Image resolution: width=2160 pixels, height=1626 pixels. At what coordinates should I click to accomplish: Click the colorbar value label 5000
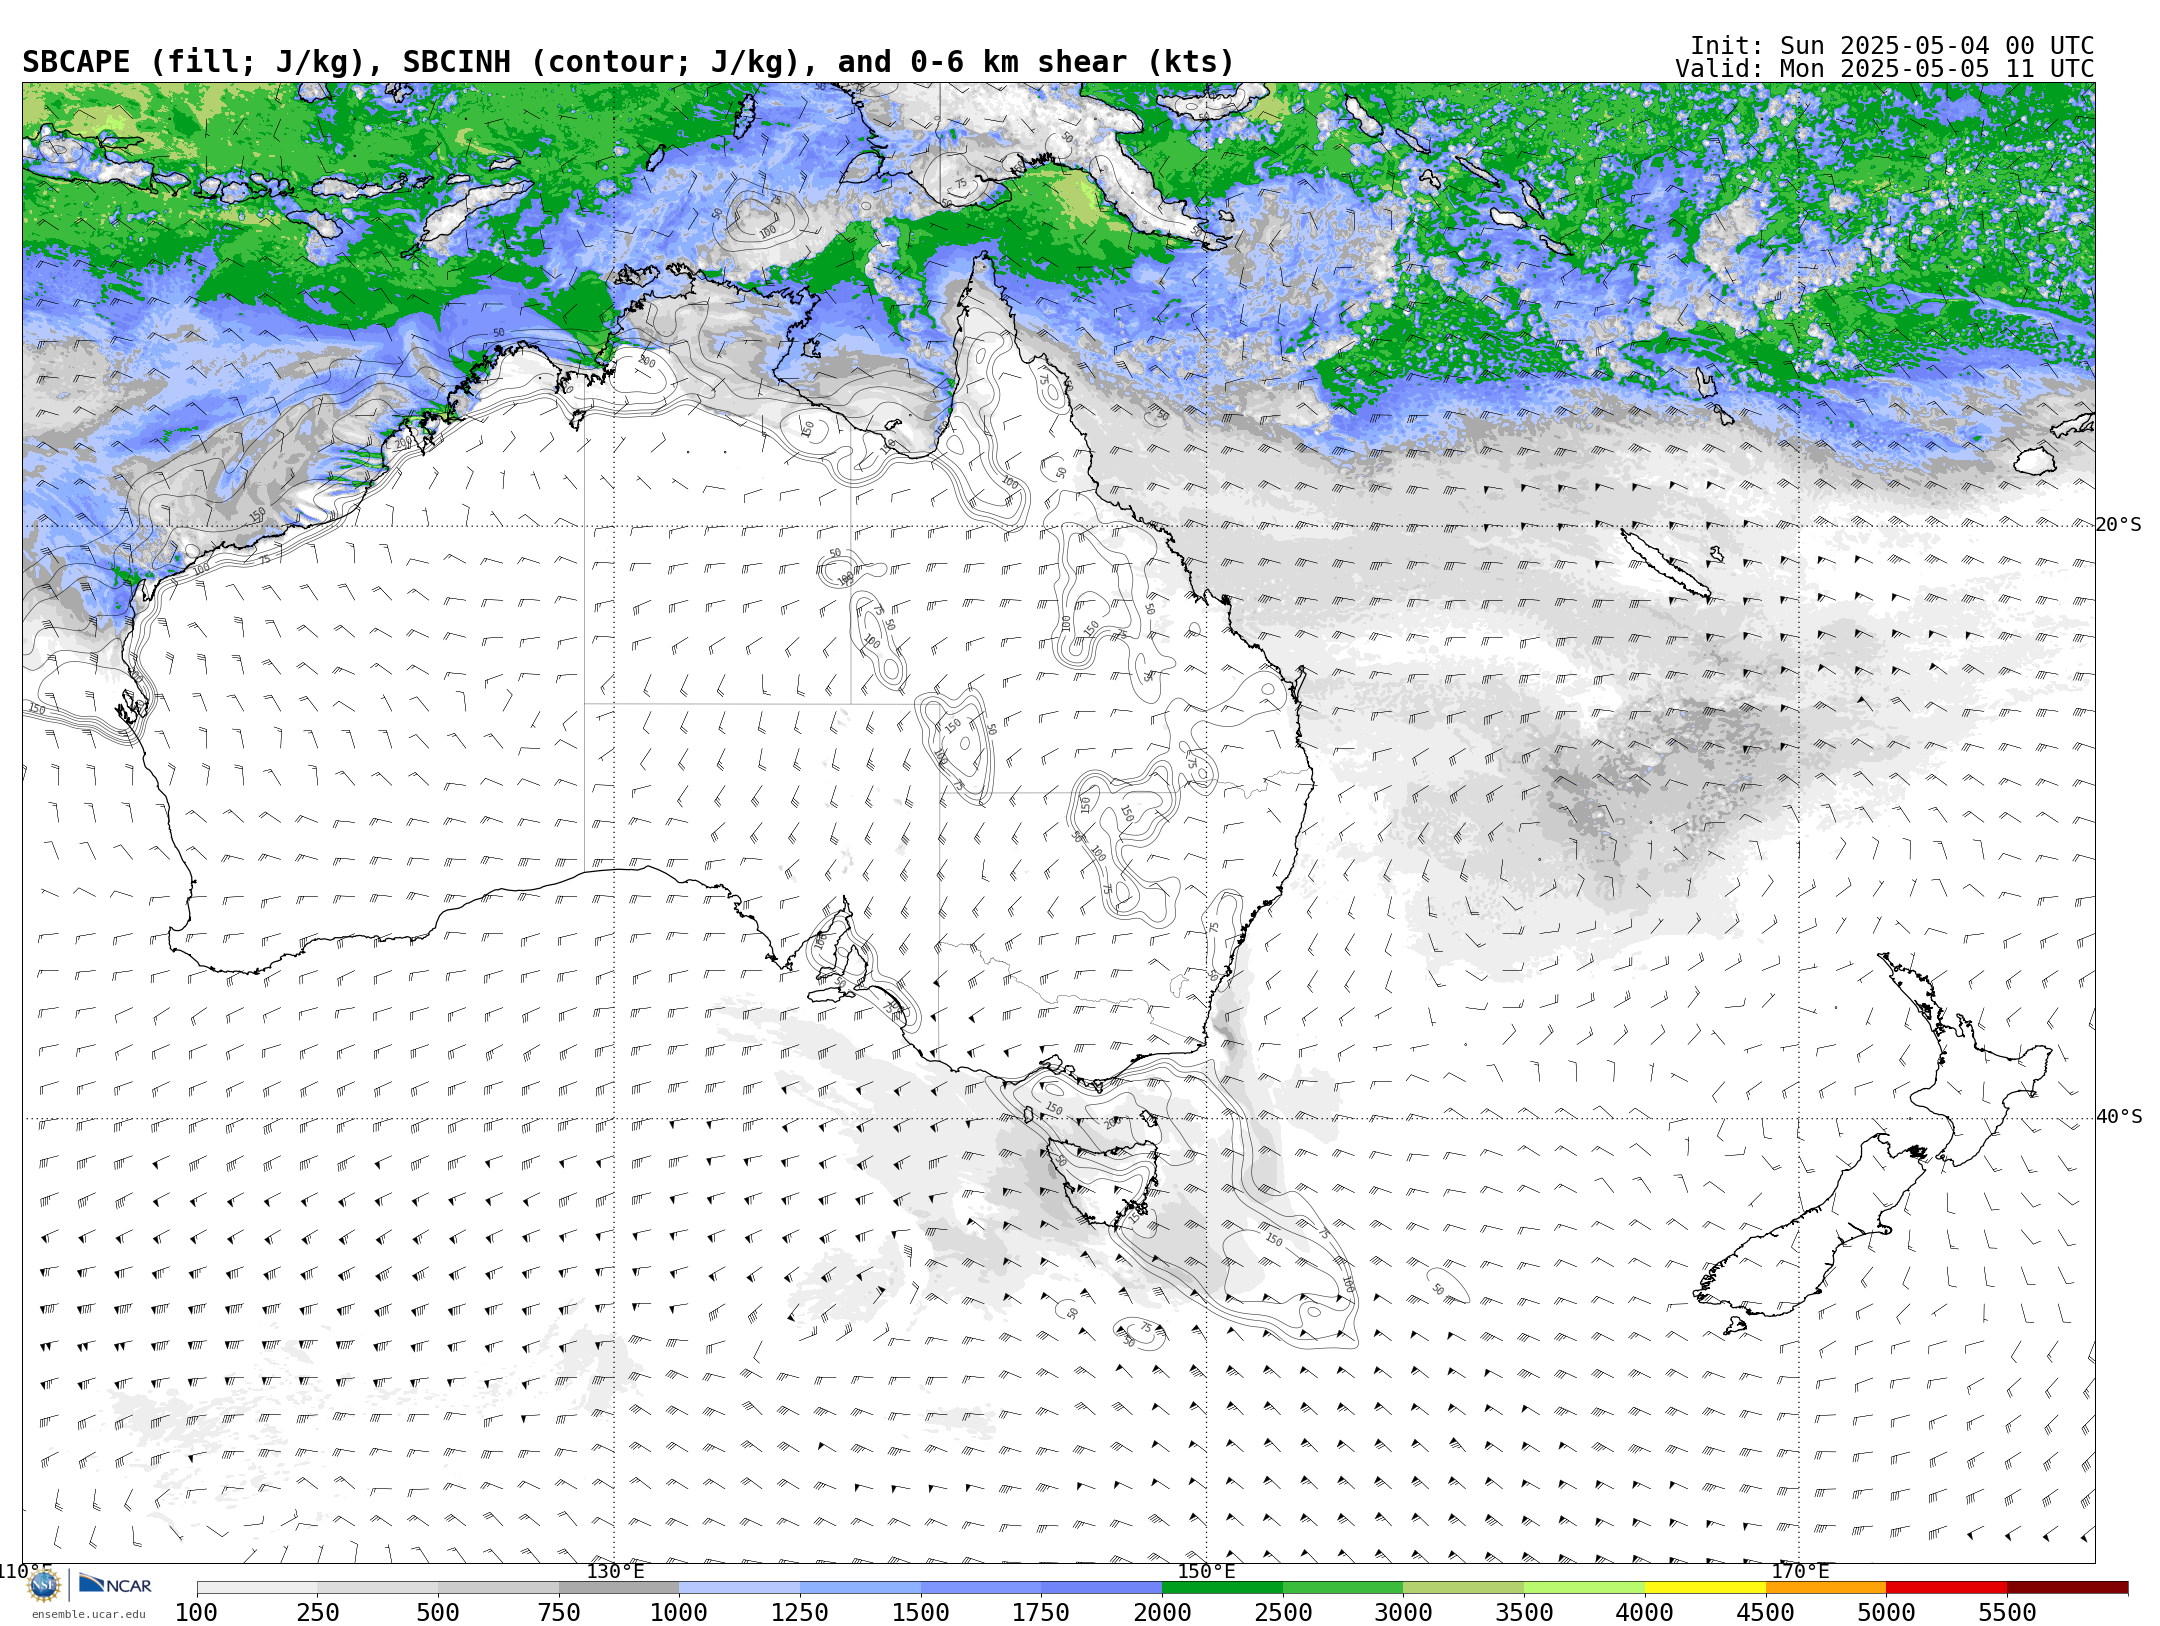click(1886, 1613)
